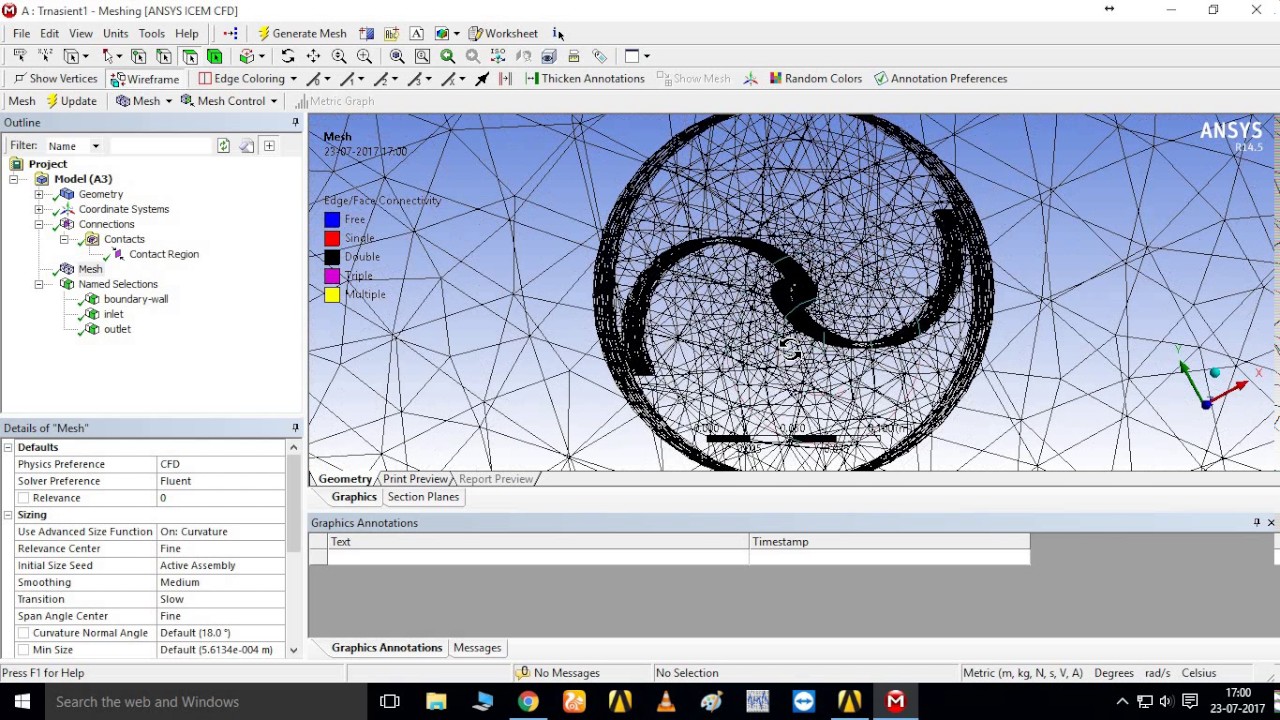Check the Relevance checkbox in Defaults
1280x720 pixels.
click(23, 498)
